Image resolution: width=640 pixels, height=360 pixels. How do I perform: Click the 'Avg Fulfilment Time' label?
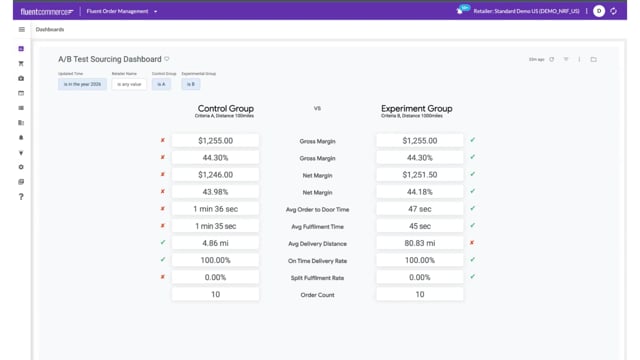pyautogui.click(x=317, y=227)
